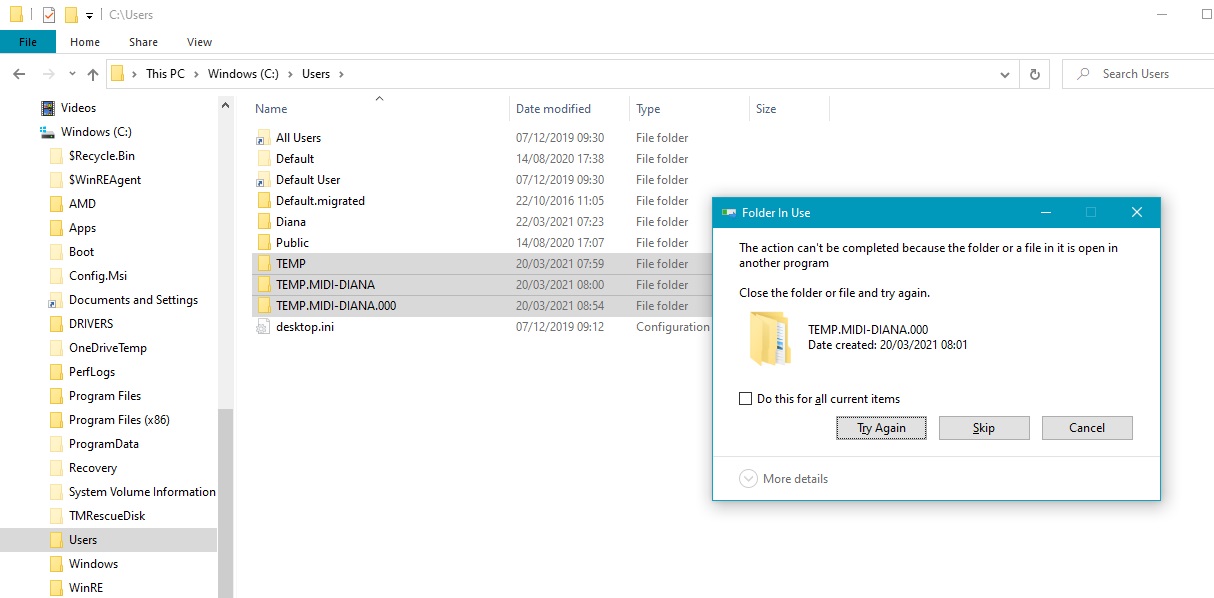Click the Properties quick access icon
Image resolution: width=1214 pixels, height=598 pixels.
(x=49, y=15)
